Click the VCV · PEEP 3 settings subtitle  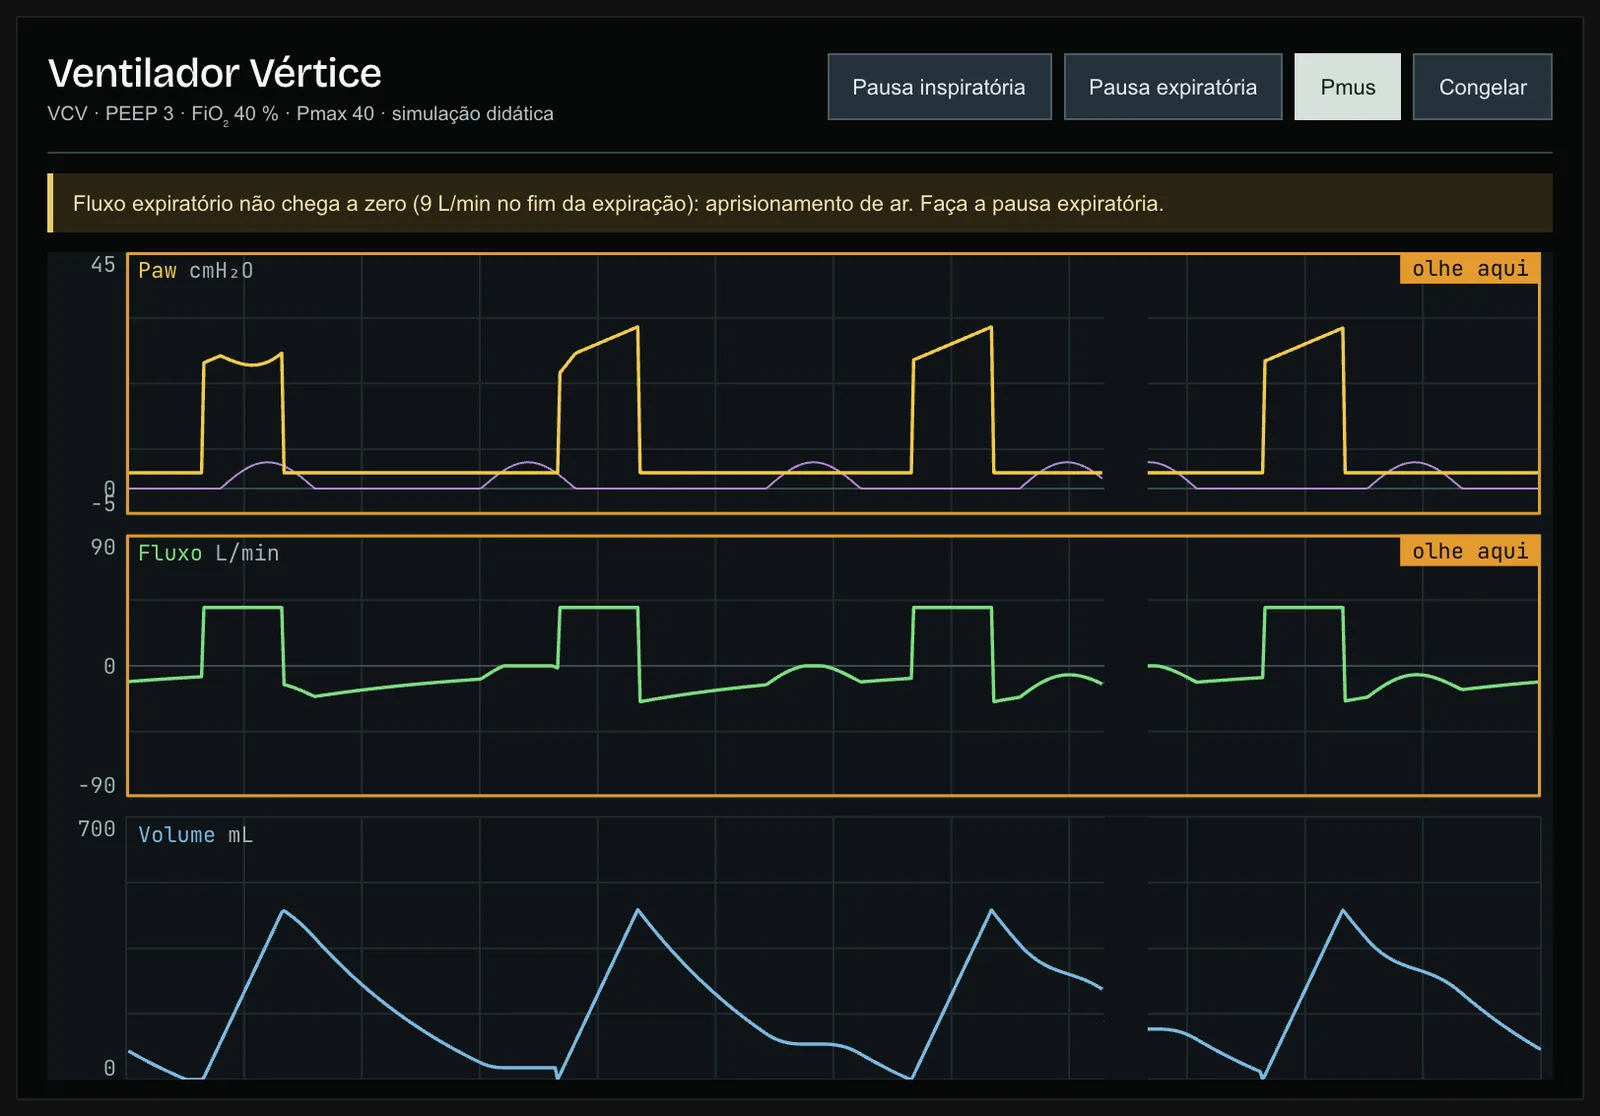click(300, 114)
